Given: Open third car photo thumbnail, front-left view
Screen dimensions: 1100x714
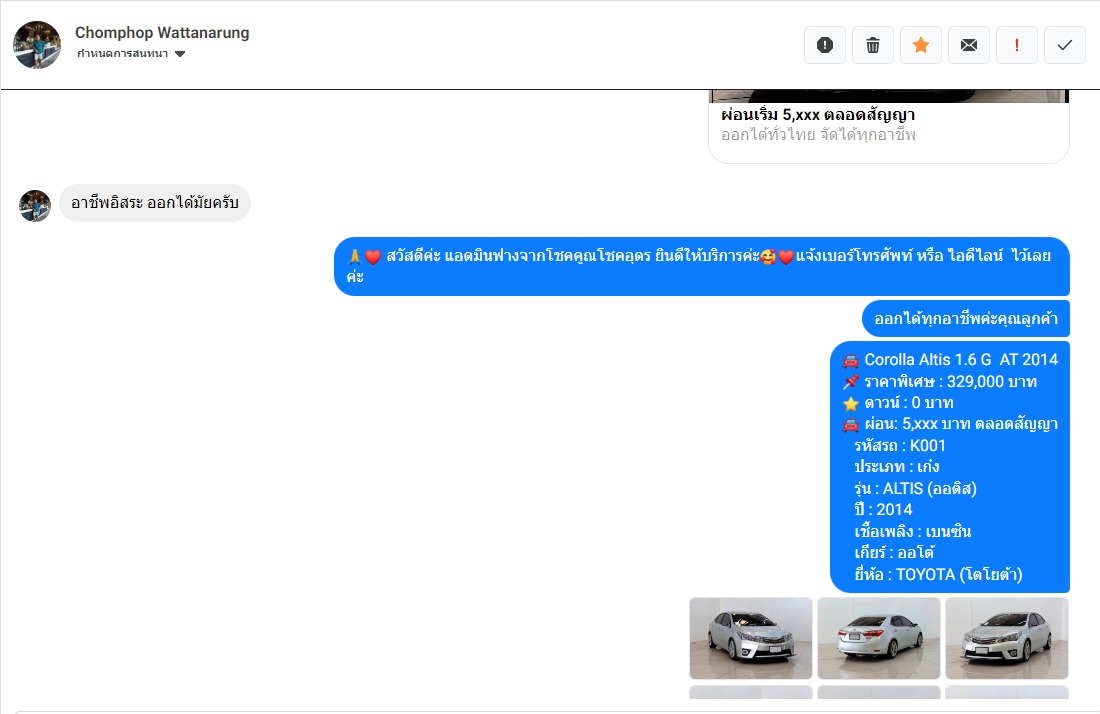Looking at the screenshot, I should tap(1007, 638).
